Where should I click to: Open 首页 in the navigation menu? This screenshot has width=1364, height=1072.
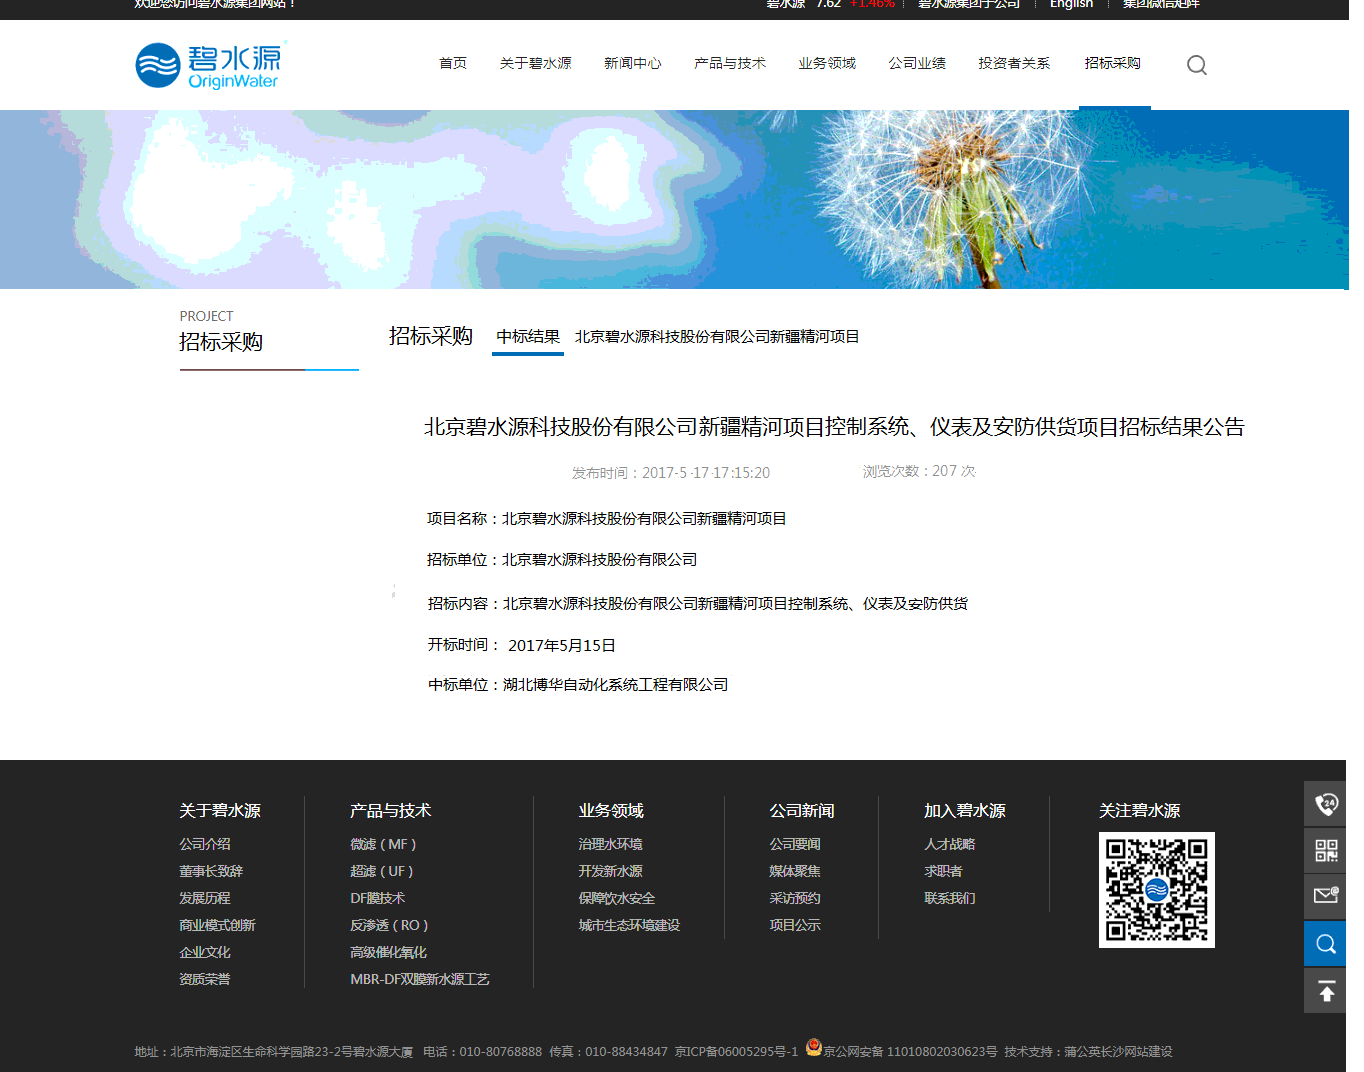[453, 63]
